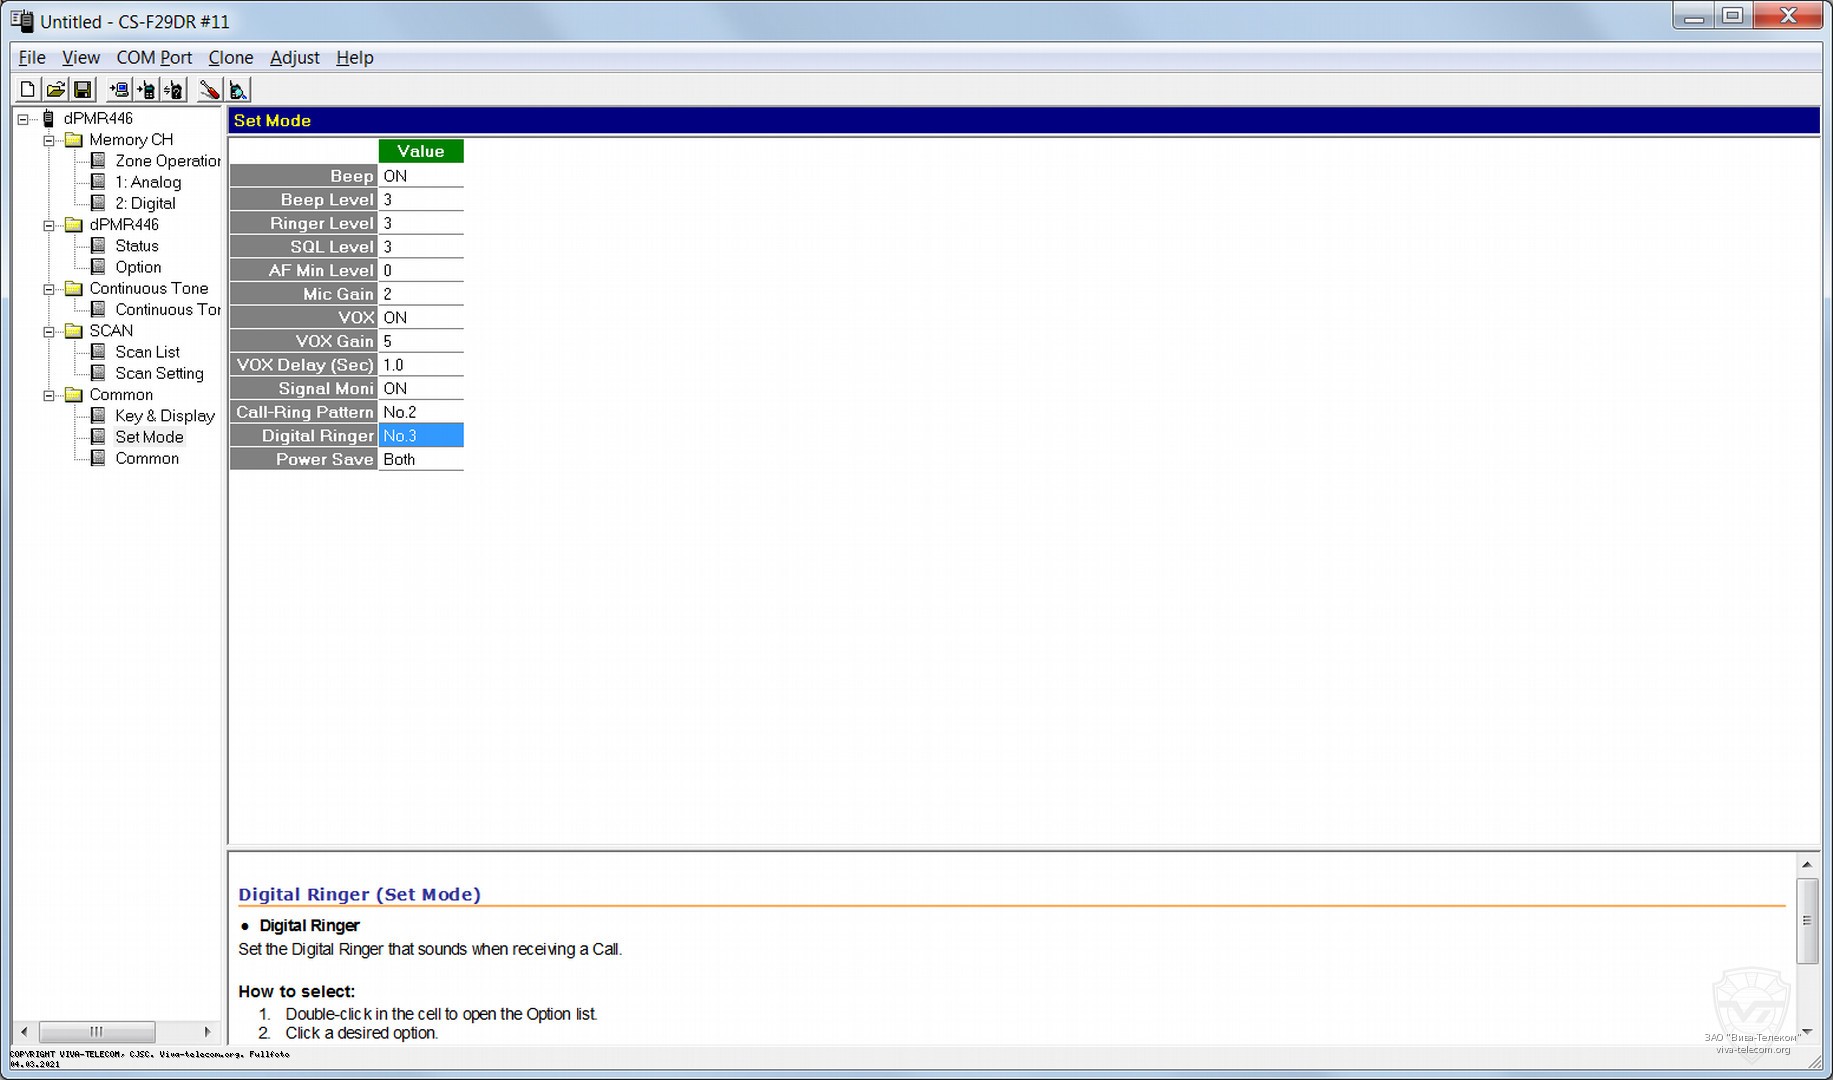Screen dimensions: 1833x1080
Task: Click the radio information question mark icon
Action: [x=174, y=90]
